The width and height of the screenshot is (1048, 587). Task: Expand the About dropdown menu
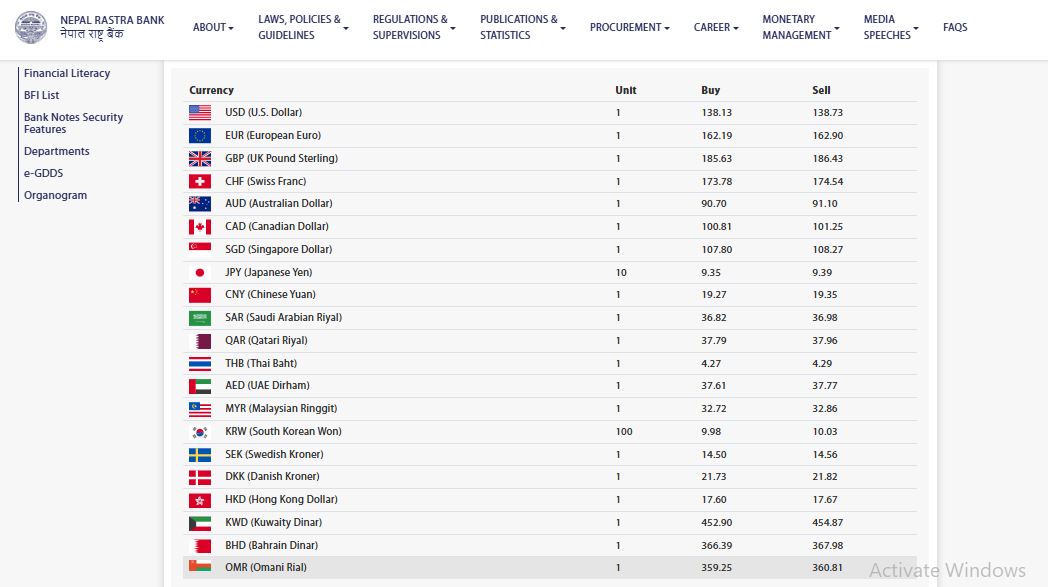tap(213, 27)
